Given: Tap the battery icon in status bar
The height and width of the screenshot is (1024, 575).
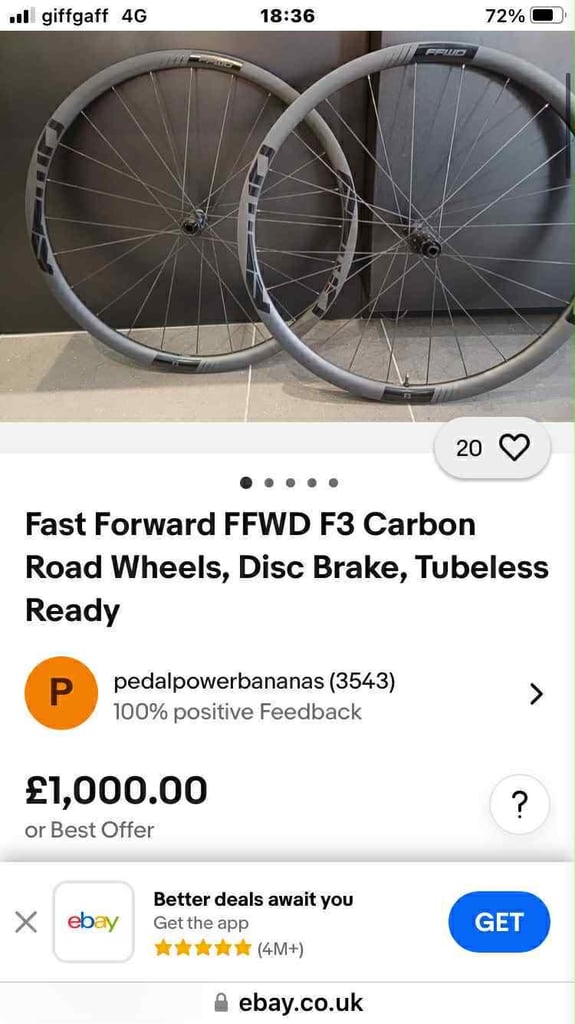Looking at the screenshot, I should (548, 15).
